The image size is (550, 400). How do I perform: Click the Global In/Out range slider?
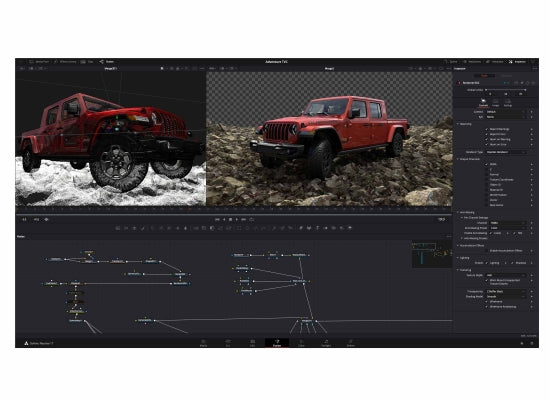[505, 90]
